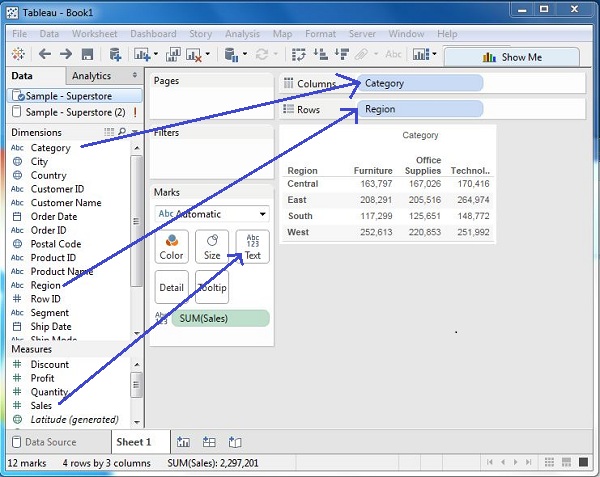Click the SUM(Sales) pill in Marks
Viewport: 600px width, 477px height.
pos(220,318)
